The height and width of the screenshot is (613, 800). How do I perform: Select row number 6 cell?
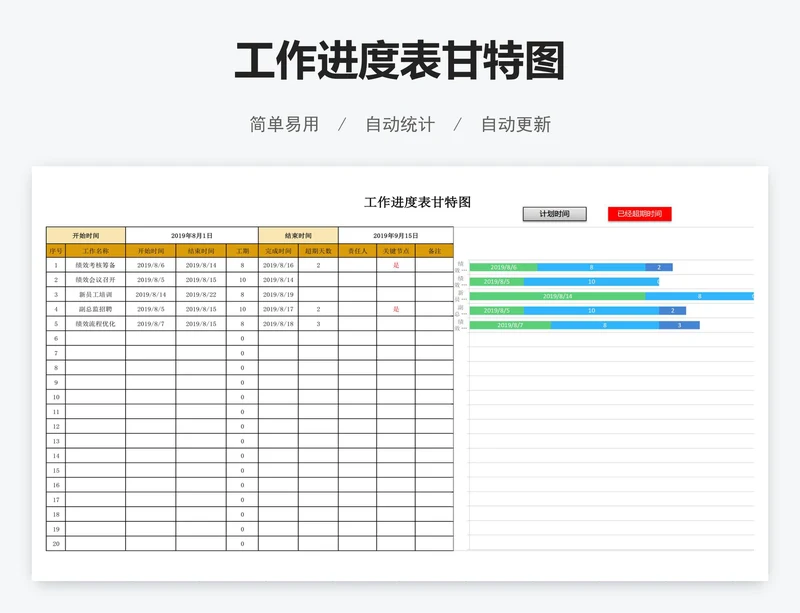pos(56,338)
